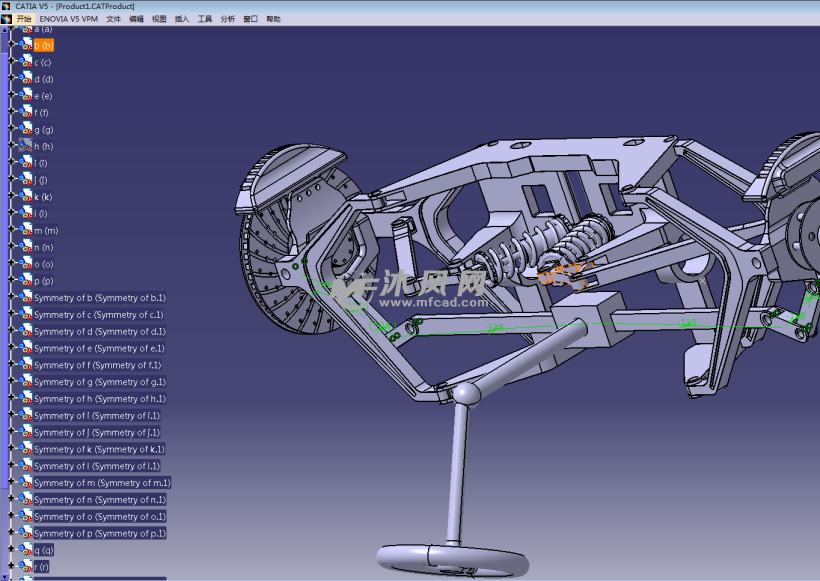Open the 文件 menu
The width and height of the screenshot is (820, 581).
(113, 19)
